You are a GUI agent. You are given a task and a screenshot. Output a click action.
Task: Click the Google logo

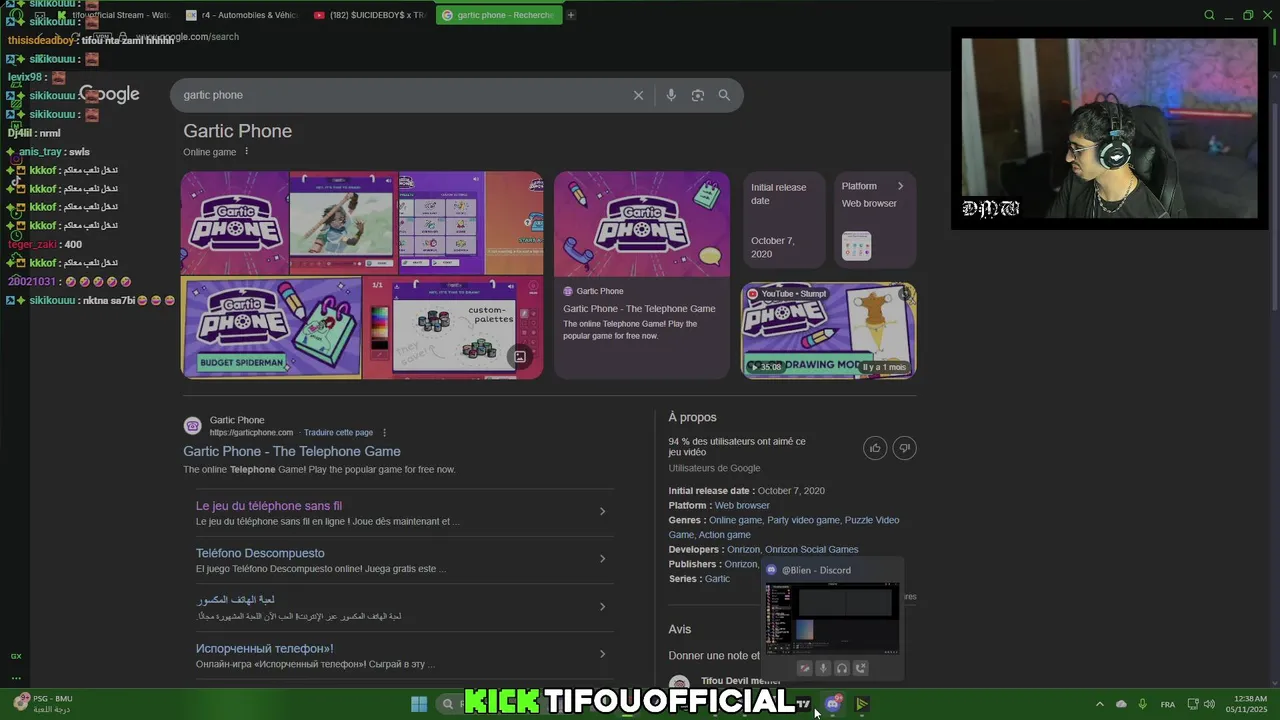pyautogui.click(x=110, y=94)
